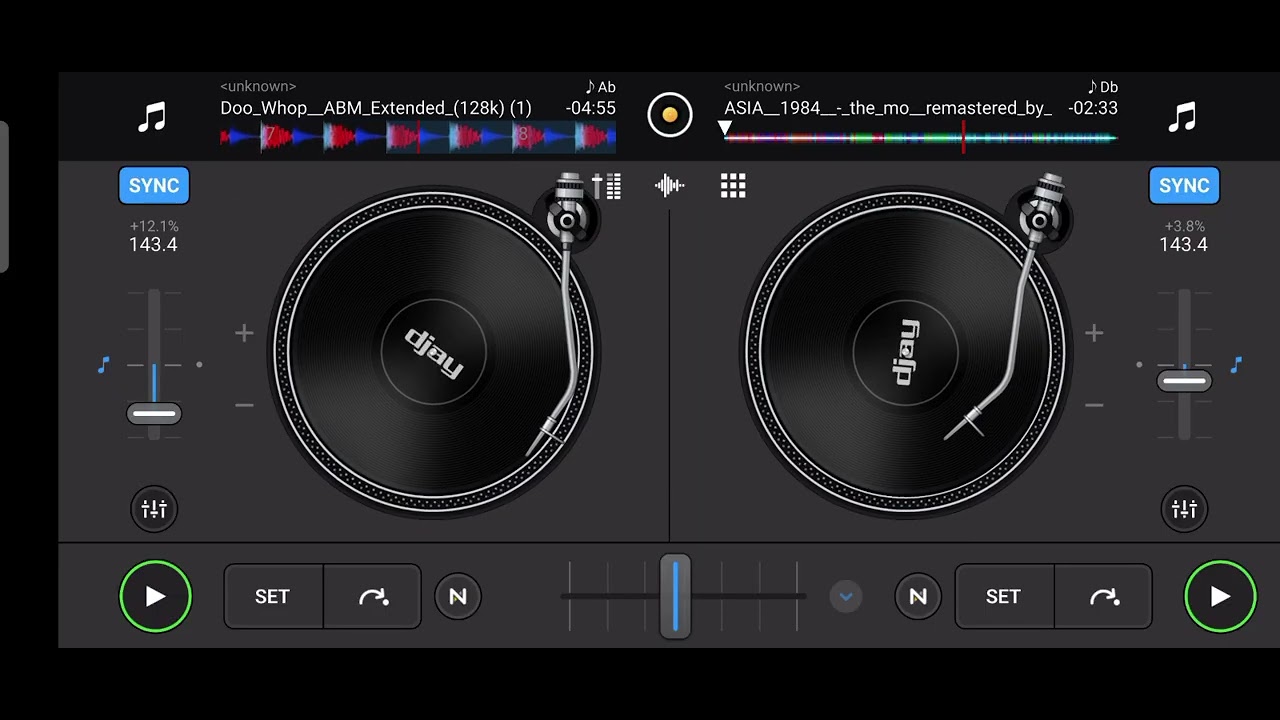Click the right deck BPM 143.4
This screenshot has height=720, width=1280.
(1183, 245)
